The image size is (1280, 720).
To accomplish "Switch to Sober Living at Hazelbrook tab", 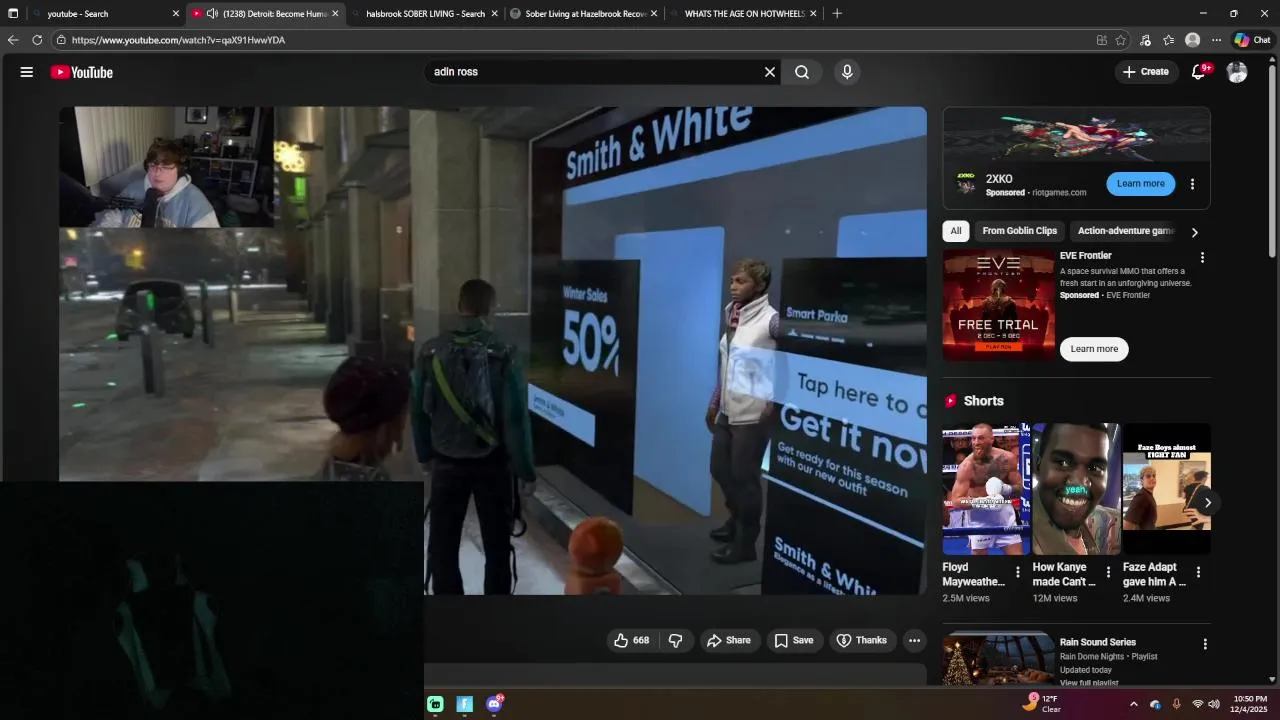I will (585, 14).
